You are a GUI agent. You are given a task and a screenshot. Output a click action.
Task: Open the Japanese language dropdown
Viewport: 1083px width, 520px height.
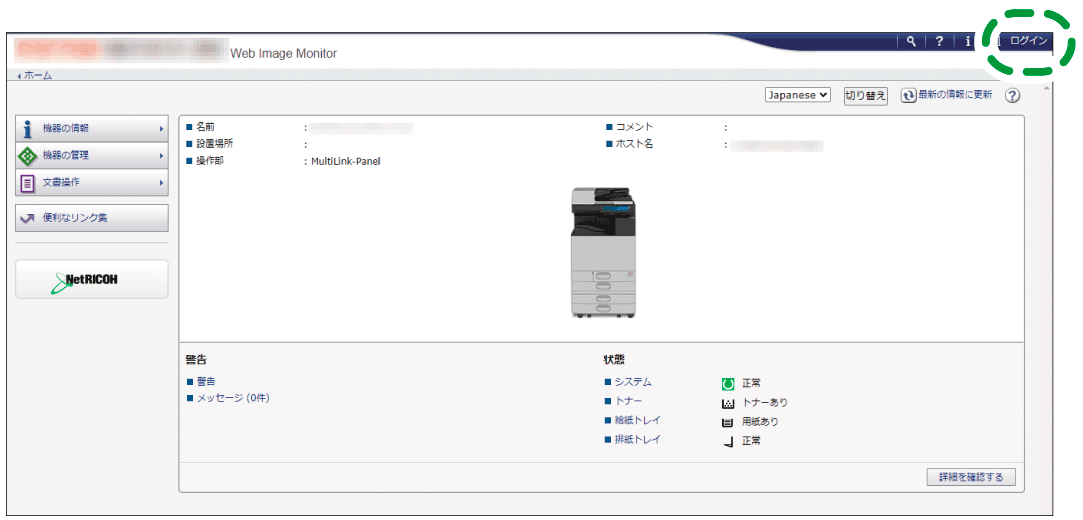click(797, 95)
